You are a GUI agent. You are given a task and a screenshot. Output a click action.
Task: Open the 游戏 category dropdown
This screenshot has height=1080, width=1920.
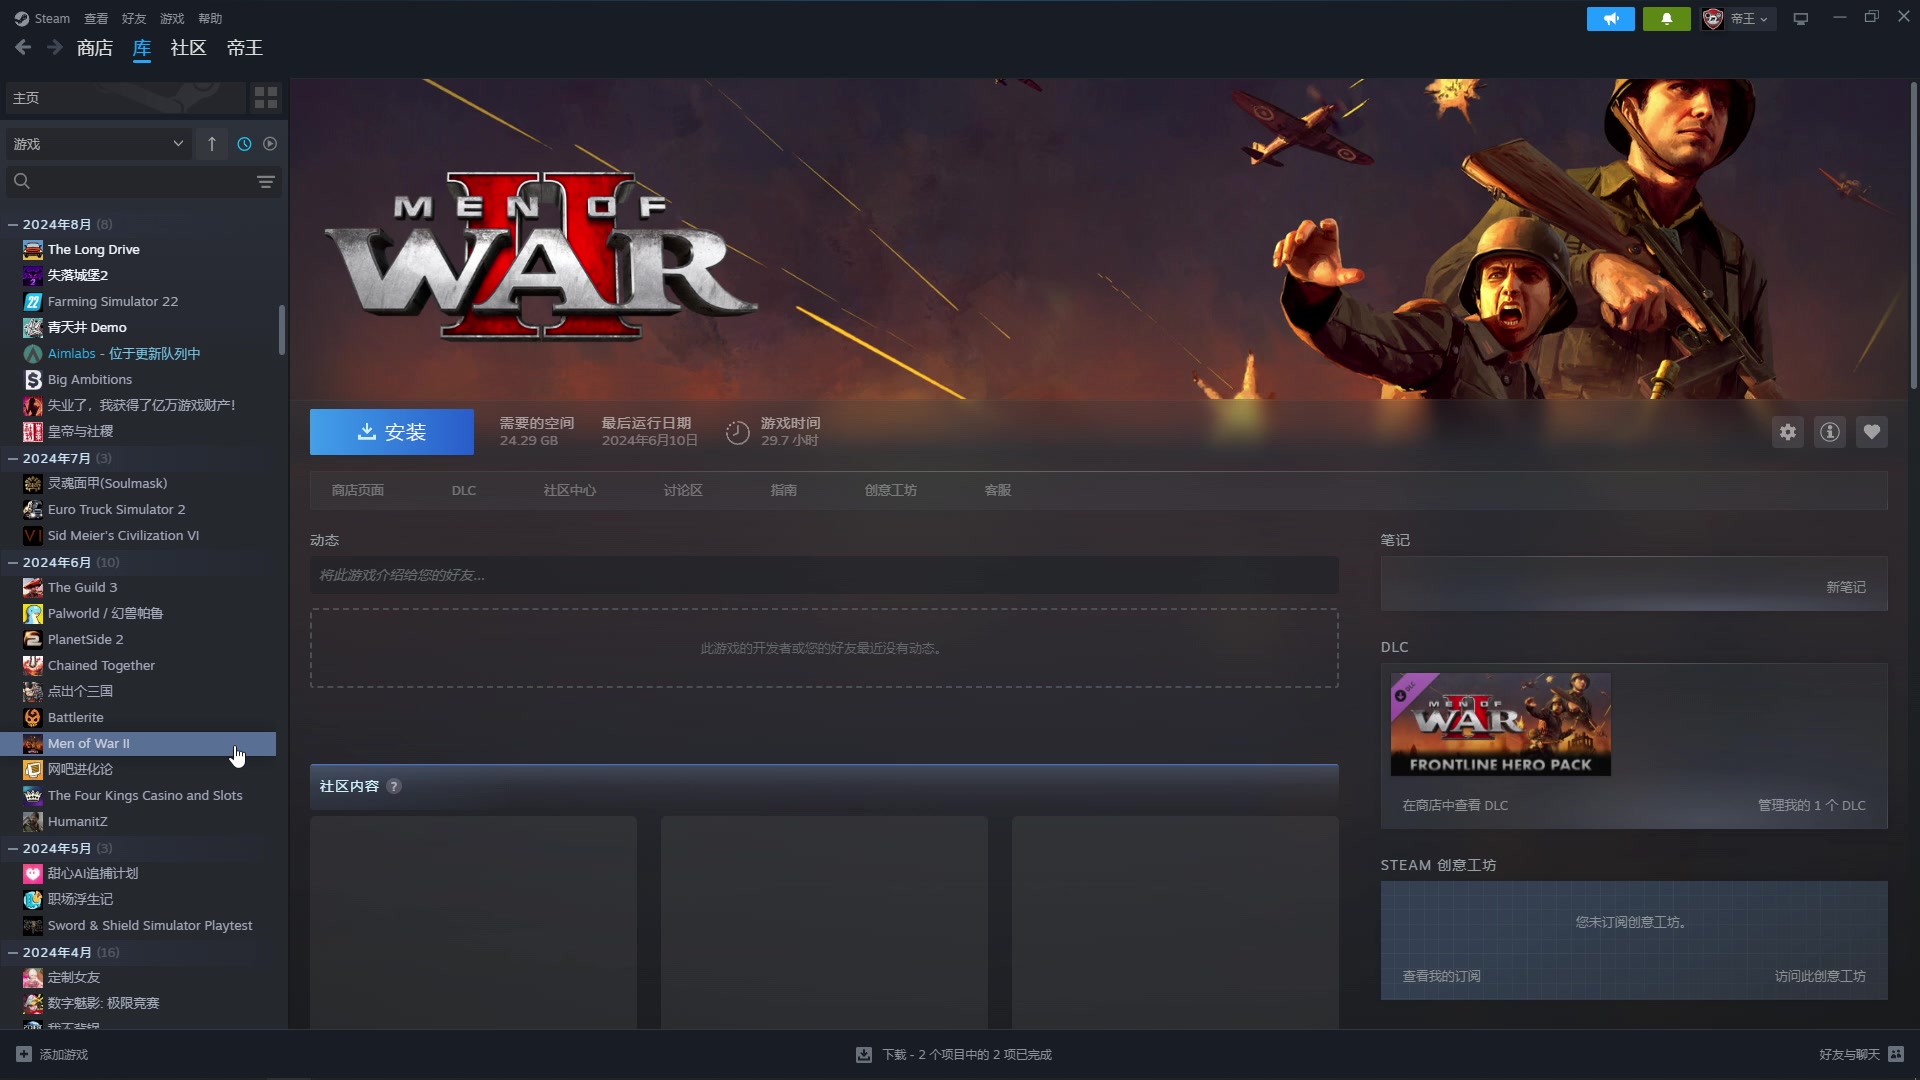click(x=98, y=144)
